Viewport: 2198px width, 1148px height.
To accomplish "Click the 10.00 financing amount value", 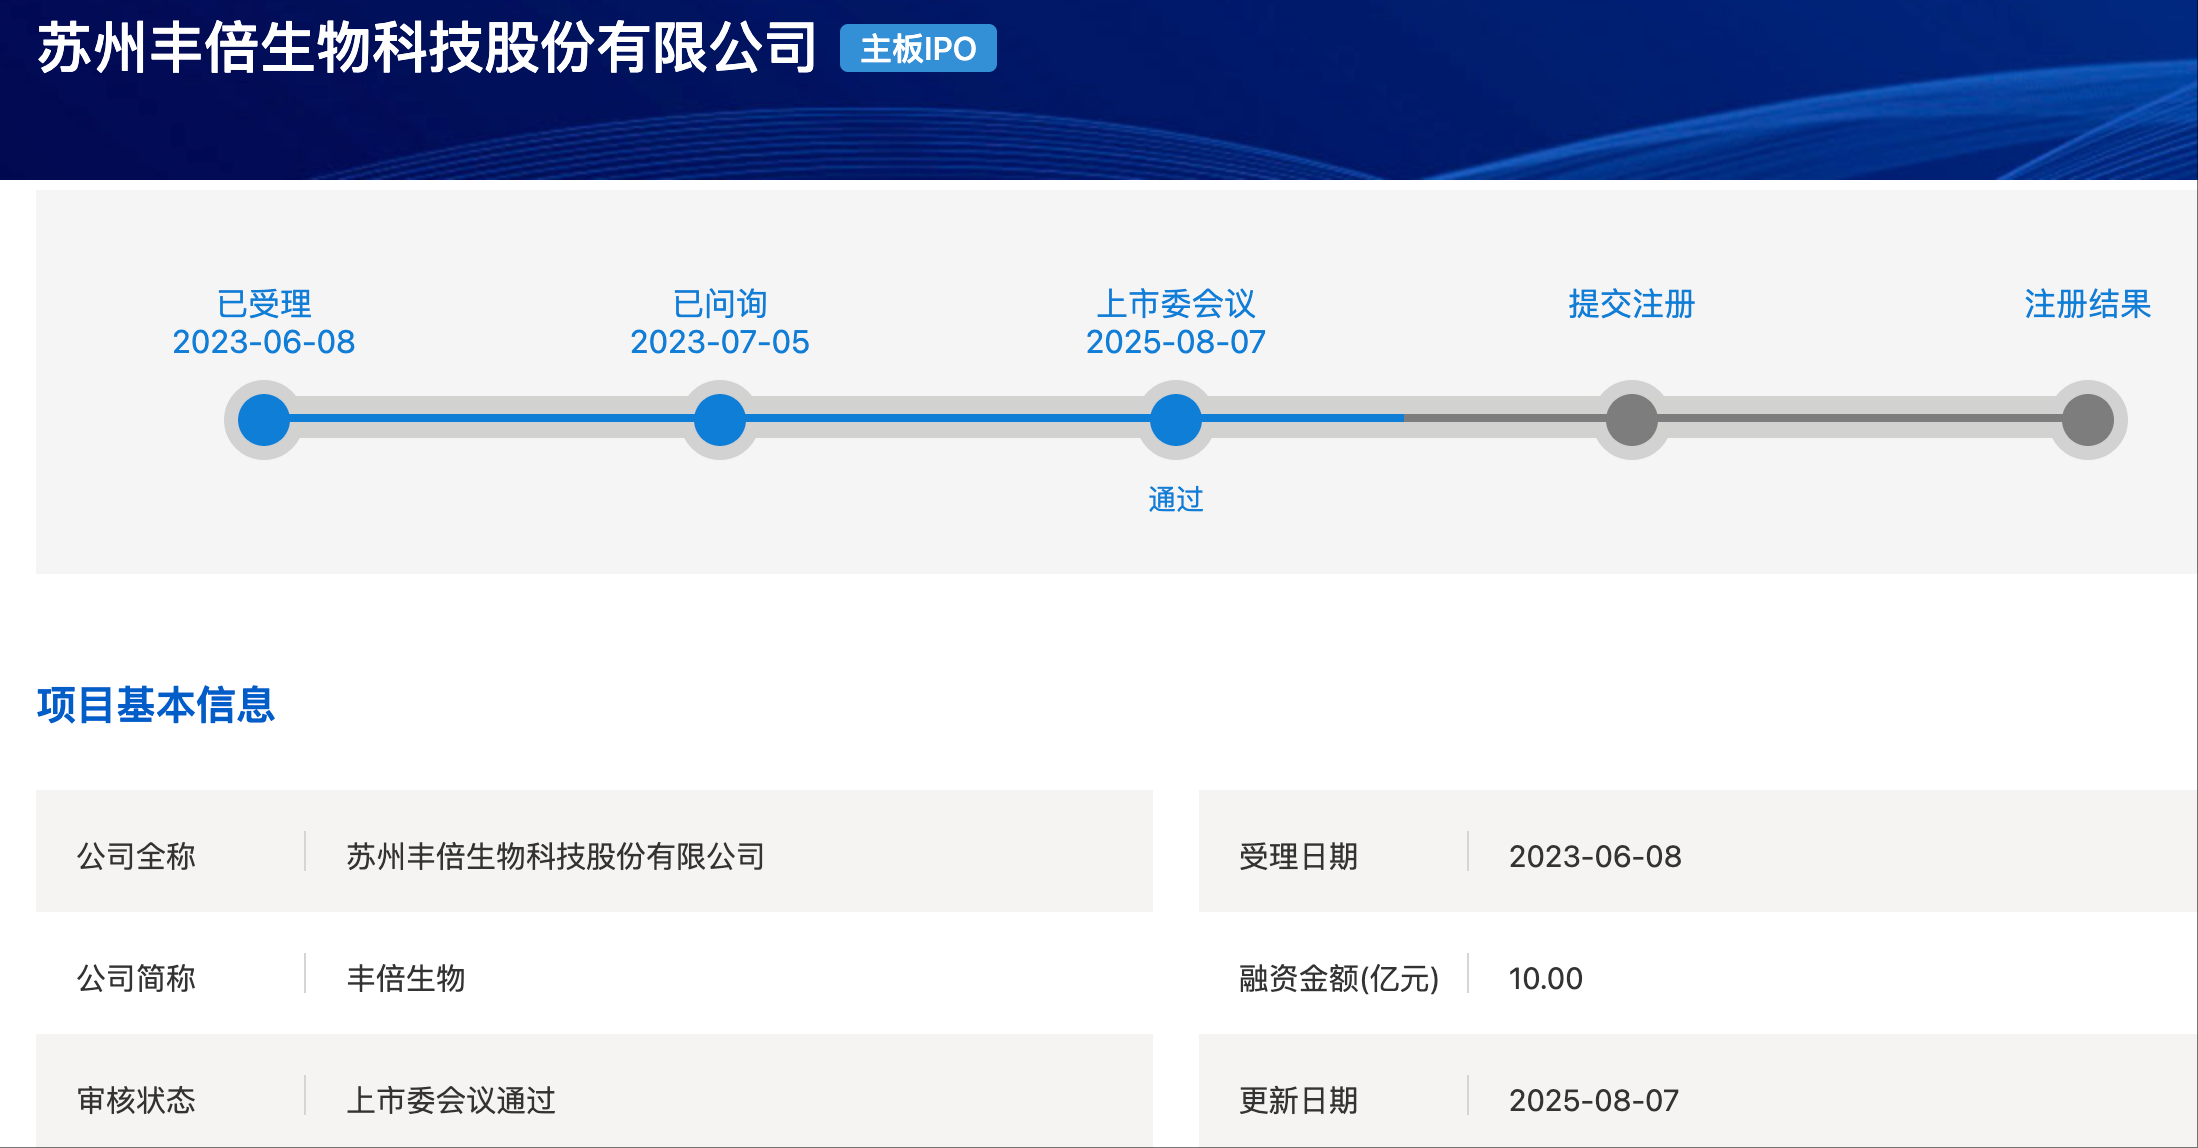I will point(1545,978).
